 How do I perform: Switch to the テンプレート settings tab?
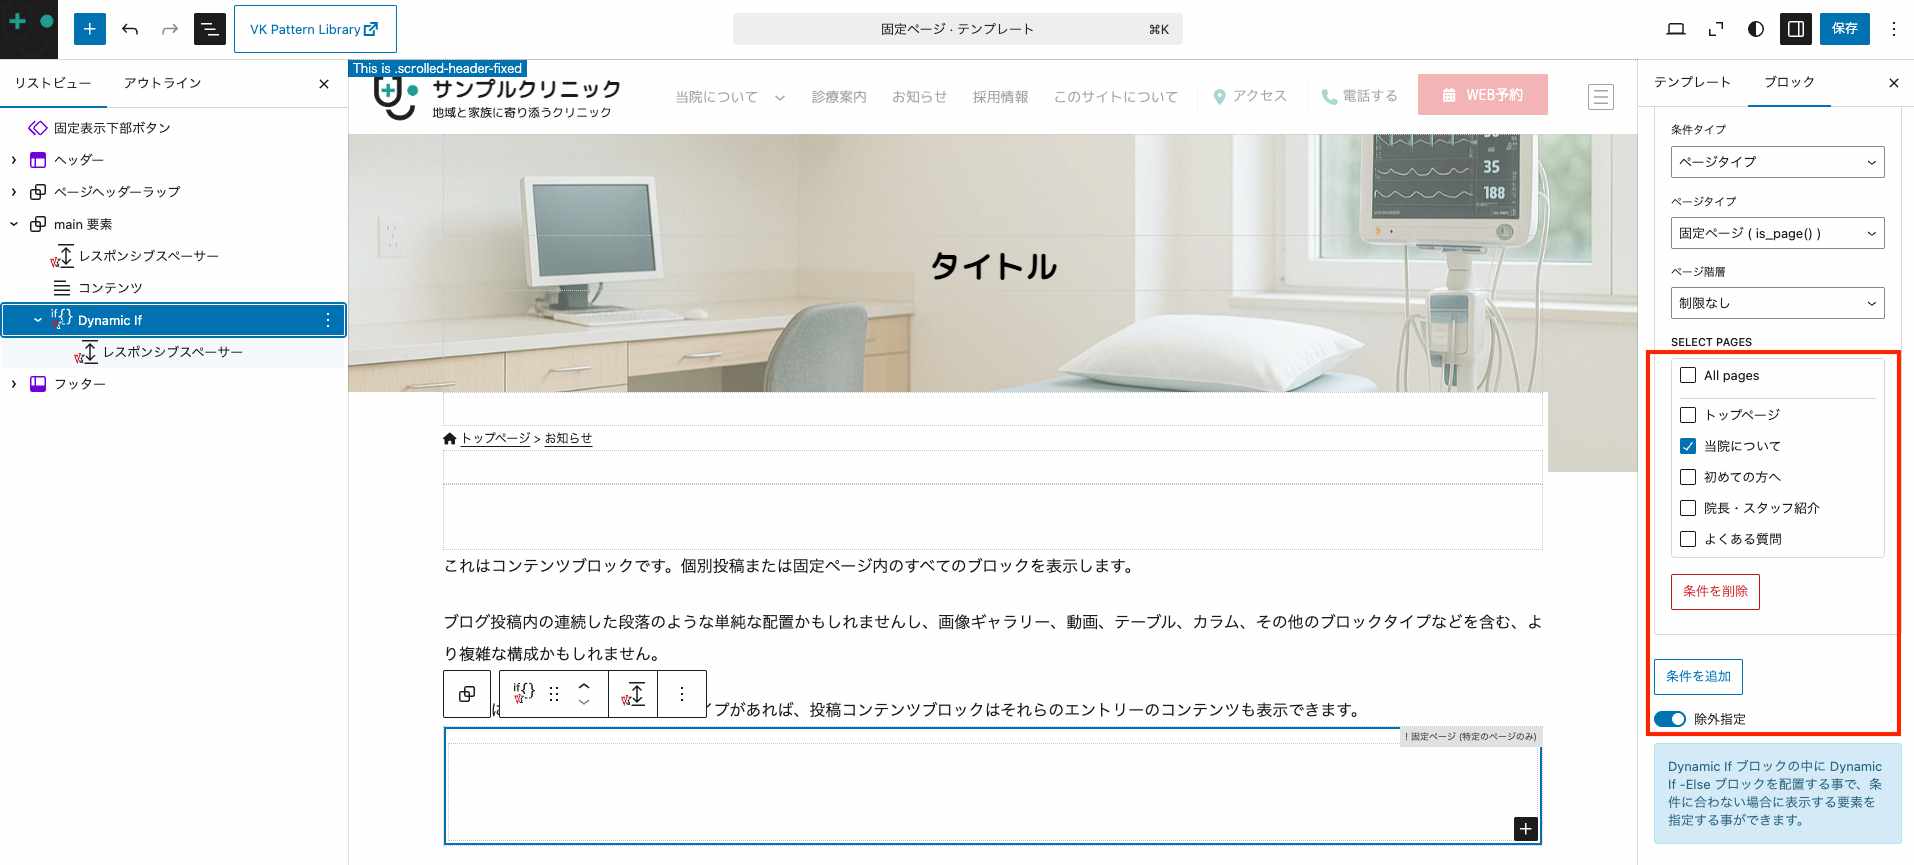point(1692,82)
